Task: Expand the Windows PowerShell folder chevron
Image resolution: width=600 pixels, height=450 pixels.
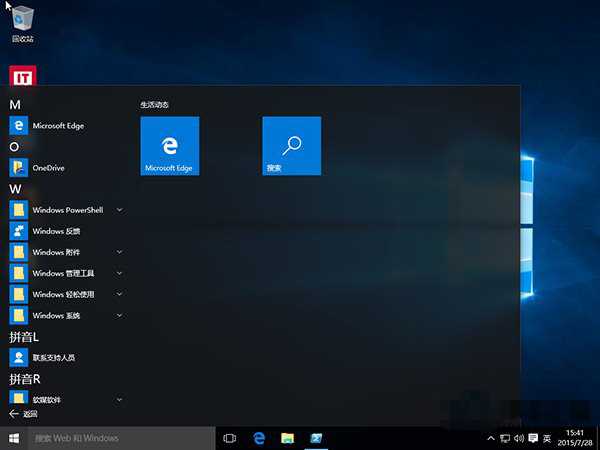Action: pos(119,210)
